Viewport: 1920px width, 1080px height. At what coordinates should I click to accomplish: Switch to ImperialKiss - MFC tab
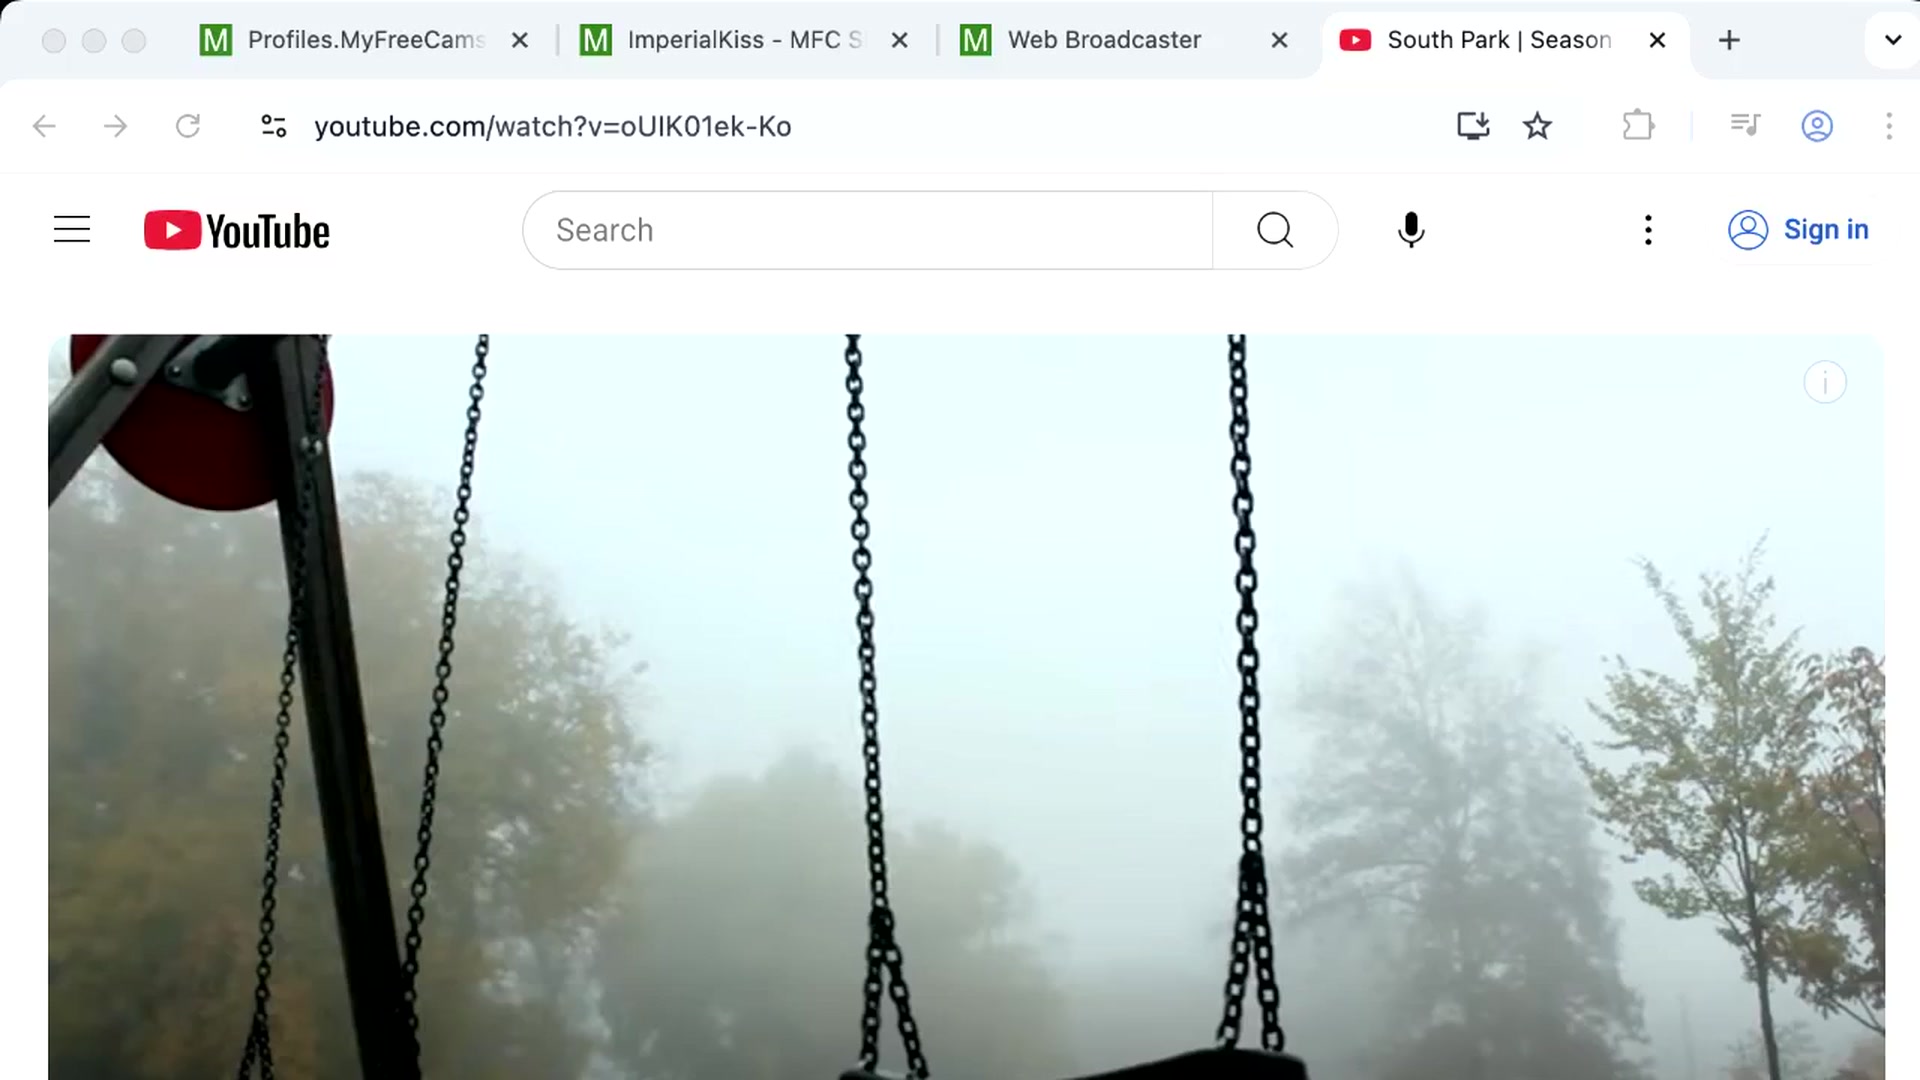[x=745, y=40]
